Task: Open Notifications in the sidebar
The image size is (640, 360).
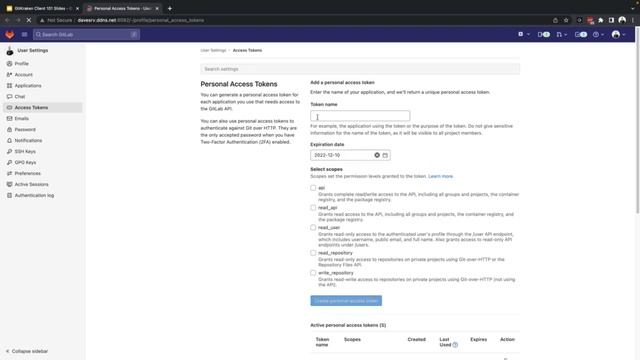Action: (x=28, y=140)
